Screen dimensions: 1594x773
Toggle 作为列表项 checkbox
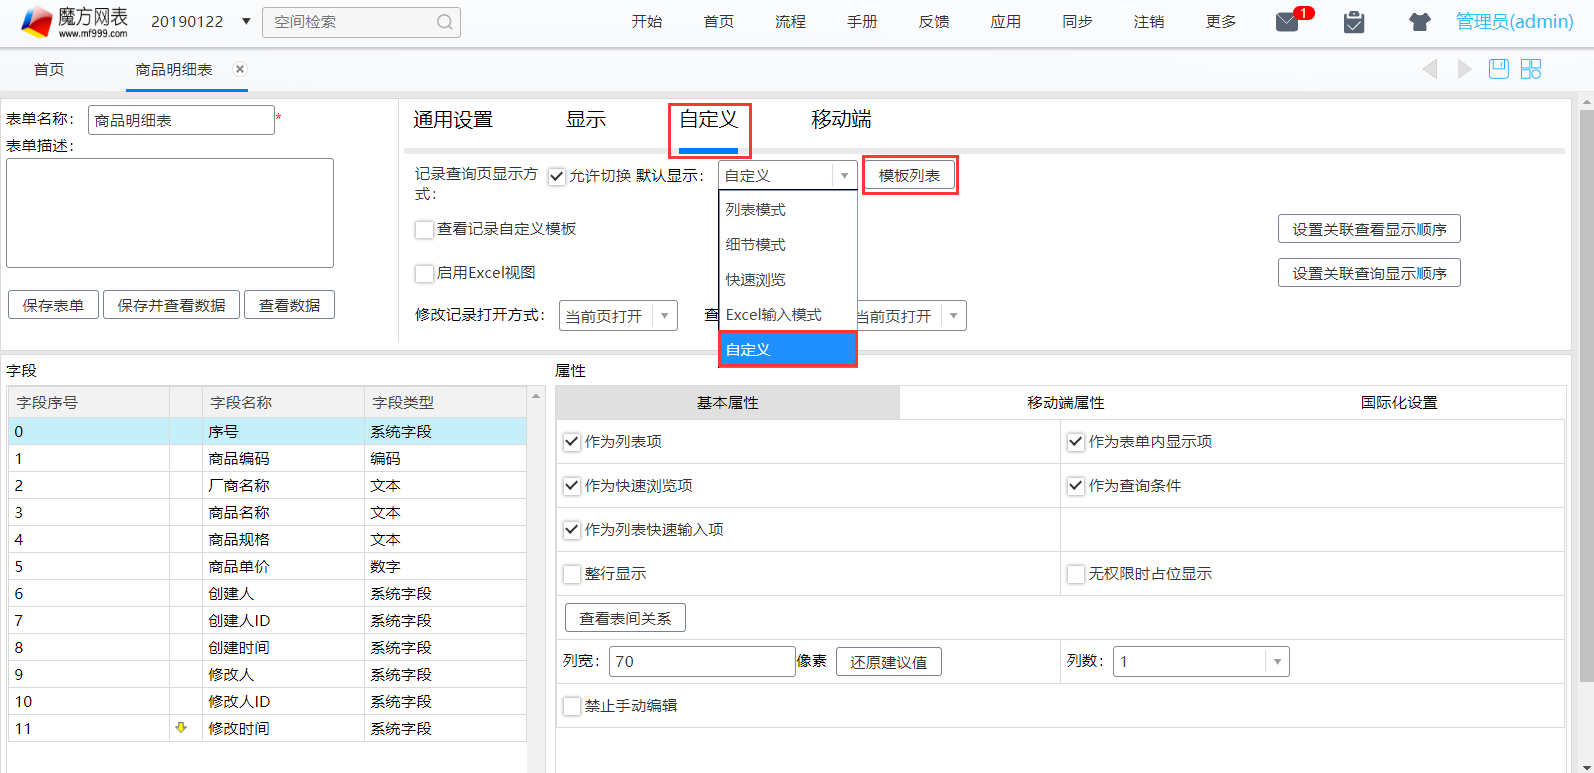(x=572, y=442)
